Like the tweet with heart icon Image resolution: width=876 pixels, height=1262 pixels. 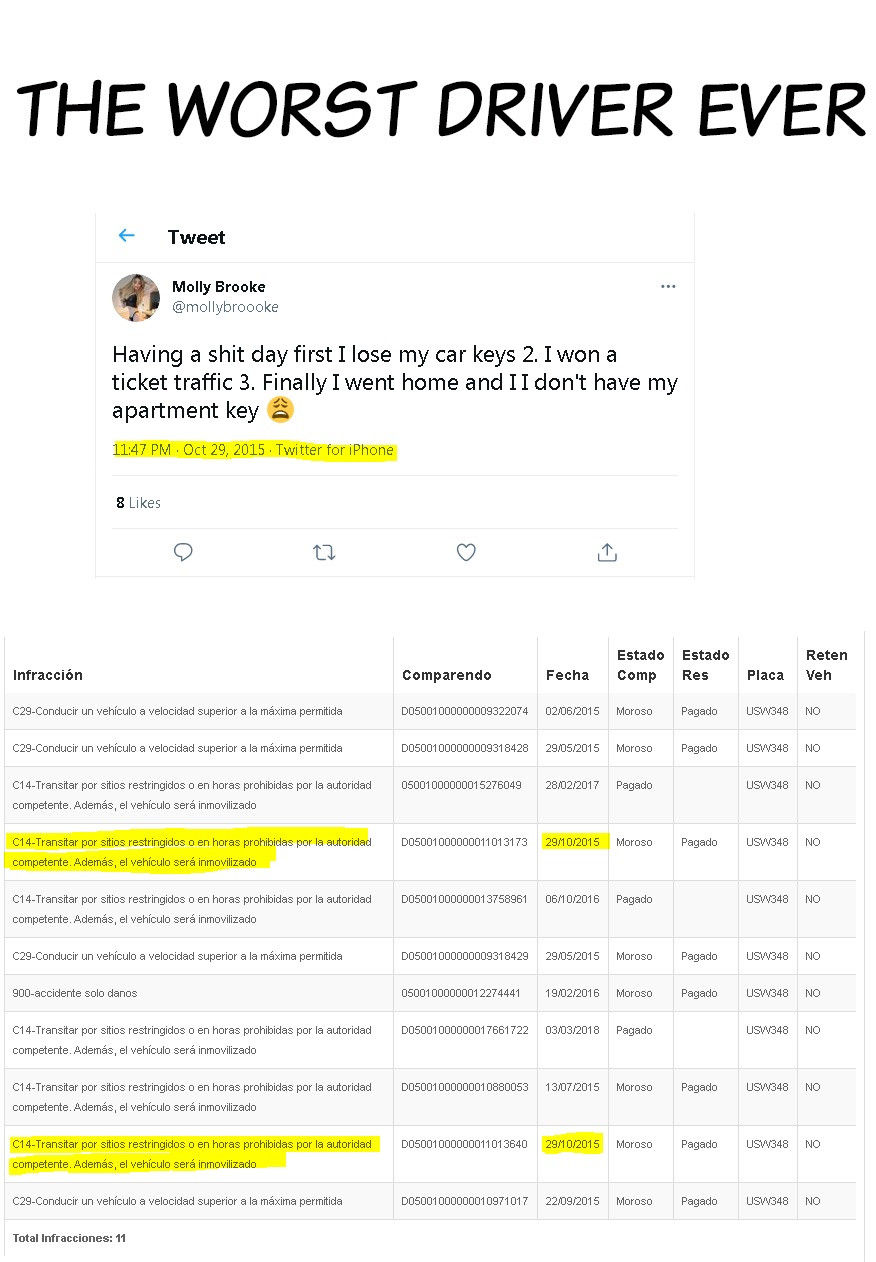466,552
